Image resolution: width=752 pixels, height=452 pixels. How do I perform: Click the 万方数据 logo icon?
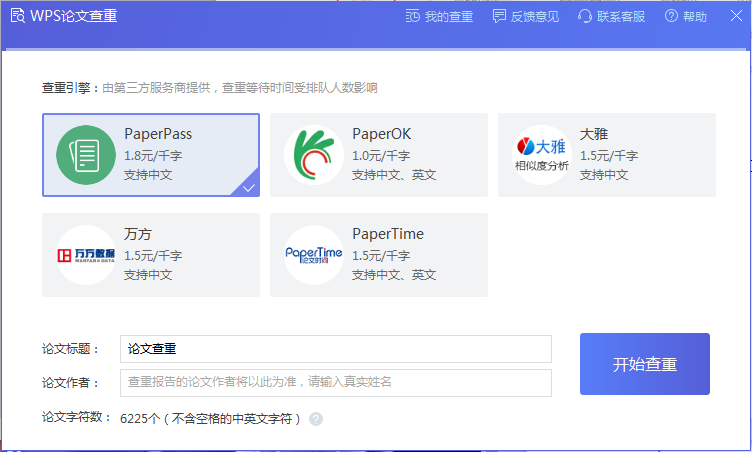pos(86,255)
